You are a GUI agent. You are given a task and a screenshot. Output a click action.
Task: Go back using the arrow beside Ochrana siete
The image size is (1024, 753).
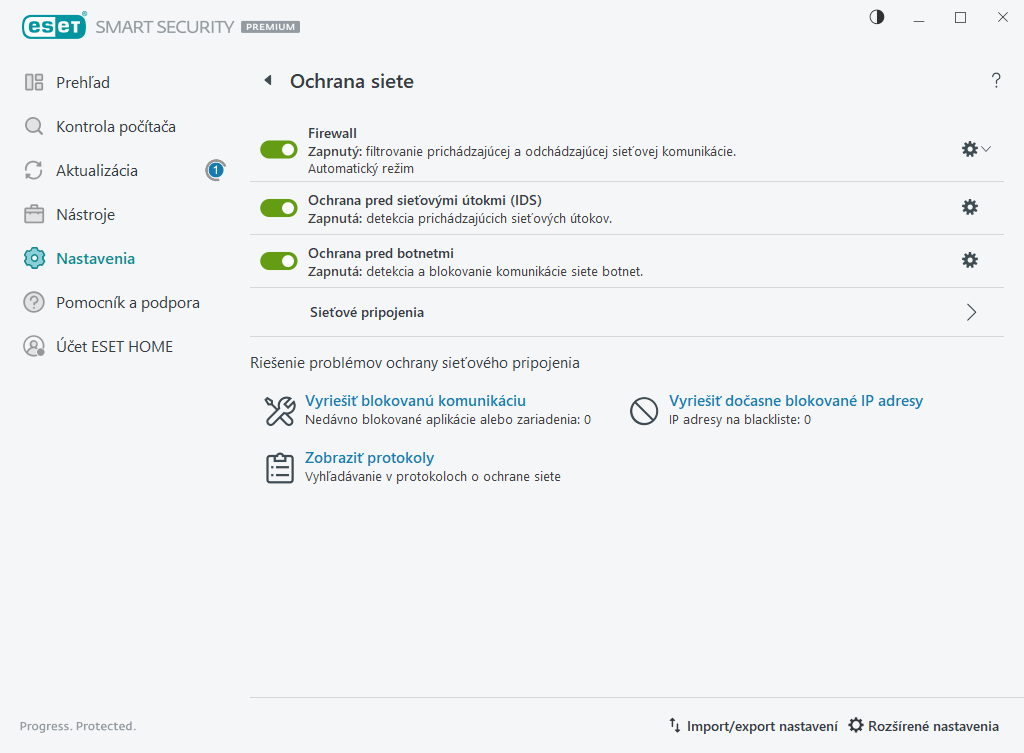click(268, 81)
